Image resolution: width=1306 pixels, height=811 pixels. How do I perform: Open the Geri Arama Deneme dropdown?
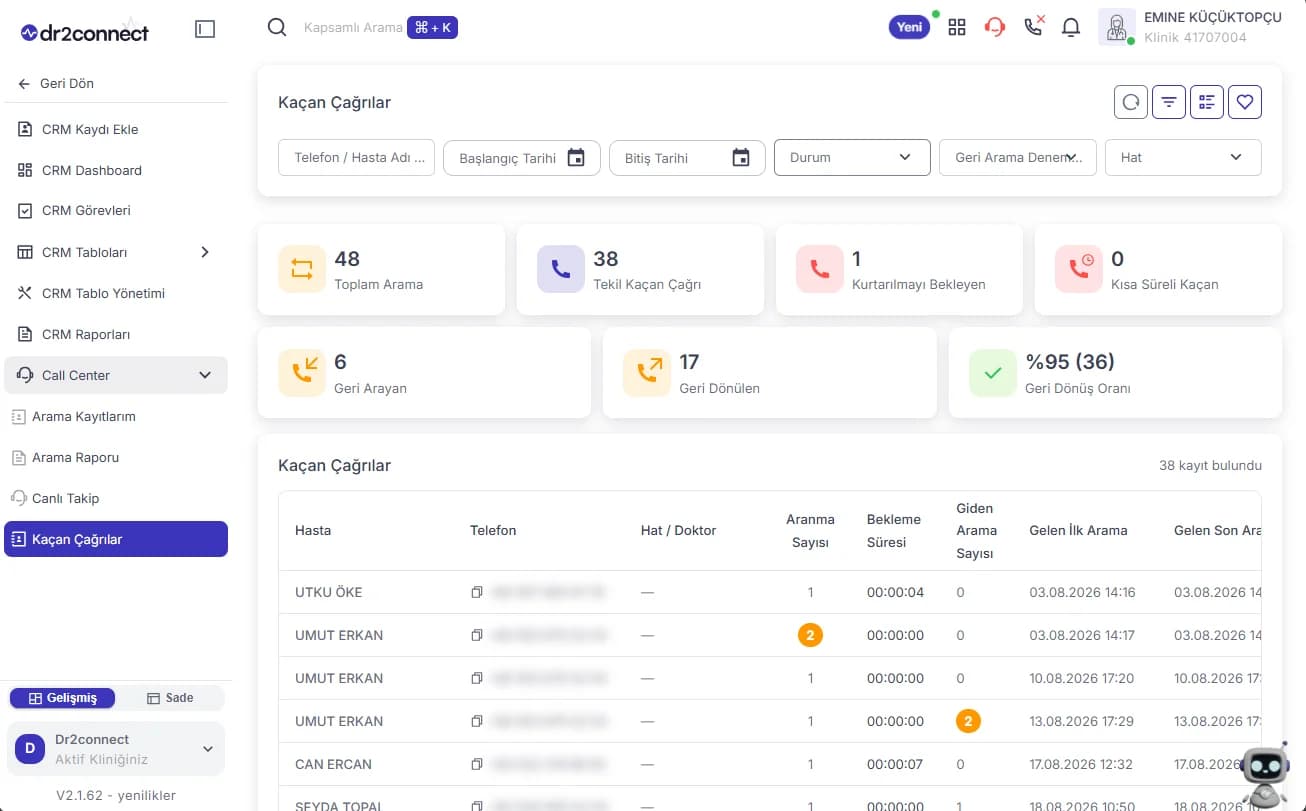(1018, 157)
